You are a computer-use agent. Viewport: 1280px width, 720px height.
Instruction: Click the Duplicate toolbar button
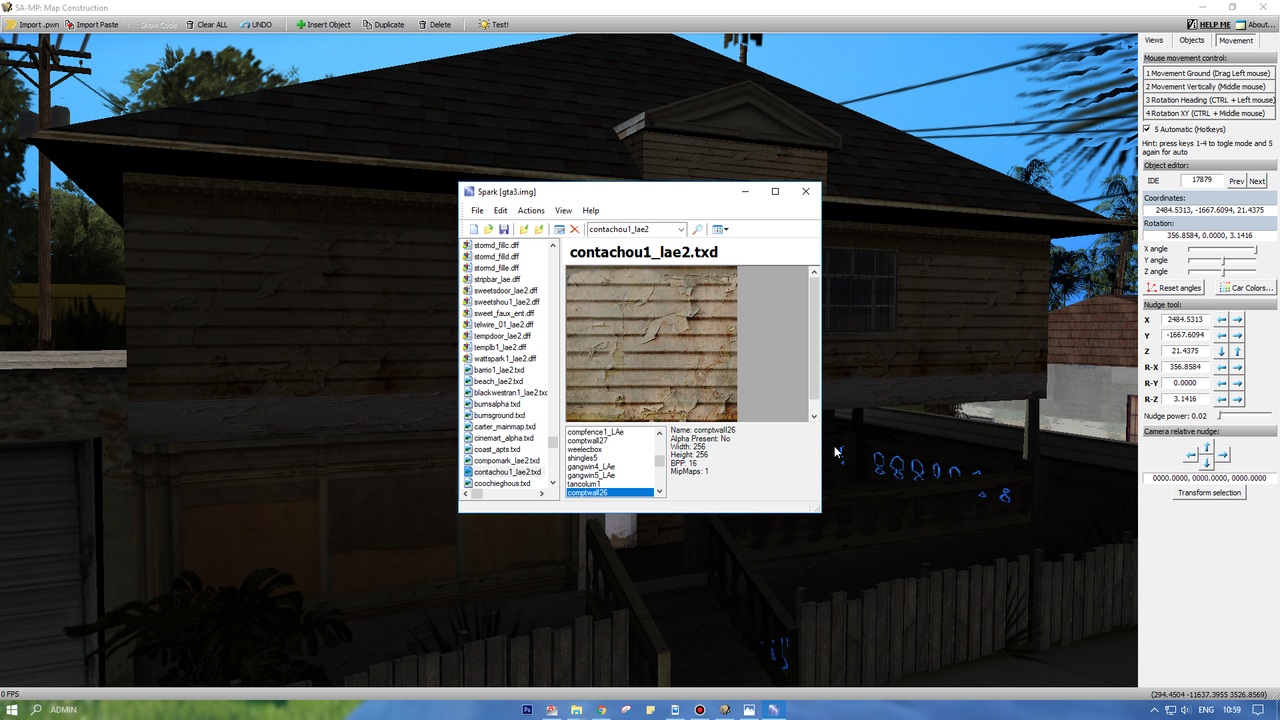pyautogui.click(x=383, y=24)
